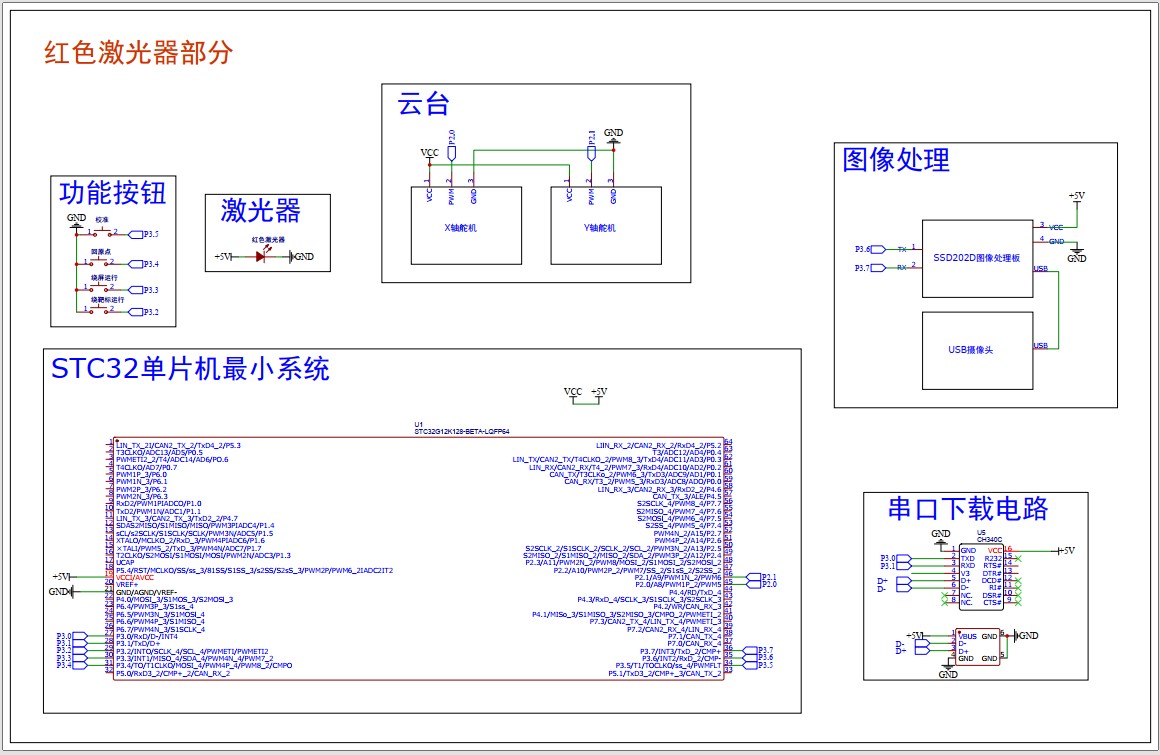Click +5V symbol at CH340C VCC pin
Viewport: 1160px width, 755px height.
(x=1065, y=551)
